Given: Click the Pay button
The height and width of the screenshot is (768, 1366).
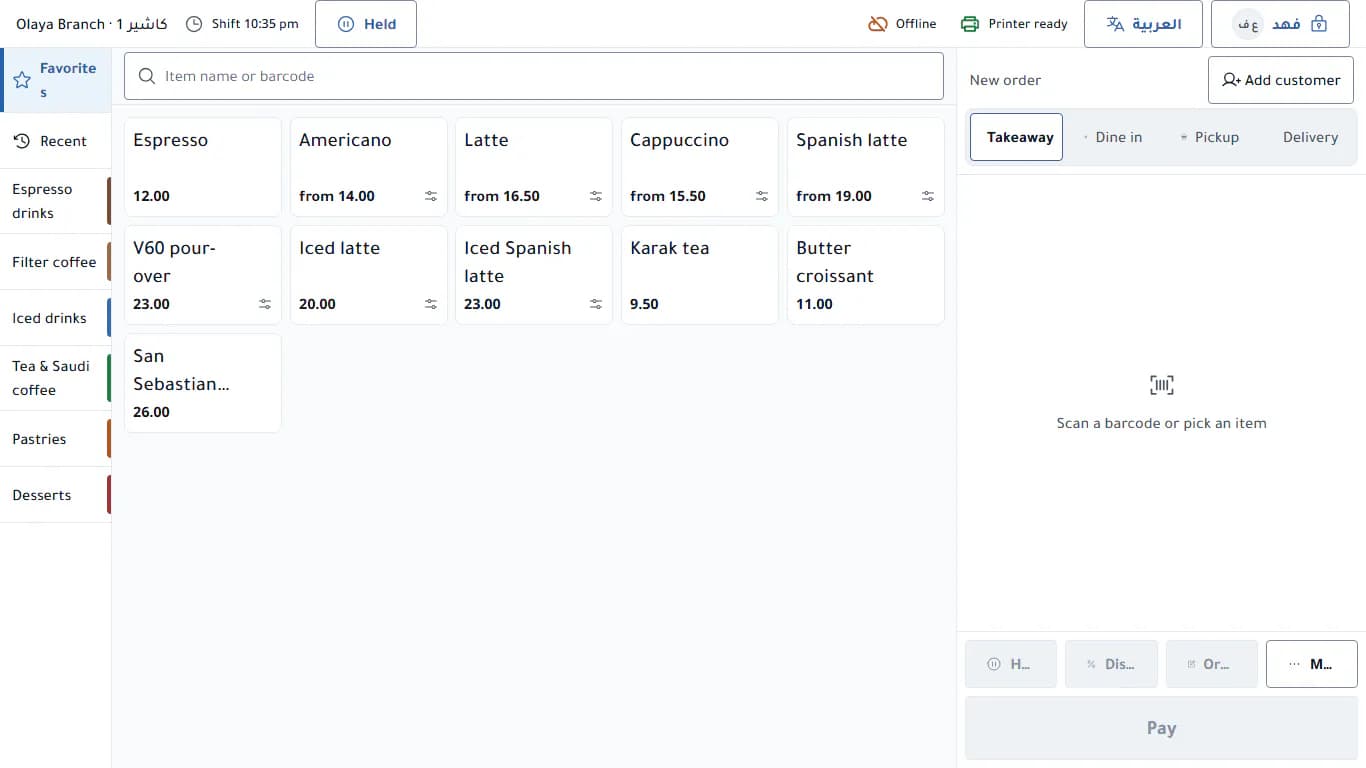Looking at the screenshot, I should click(1161, 728).
